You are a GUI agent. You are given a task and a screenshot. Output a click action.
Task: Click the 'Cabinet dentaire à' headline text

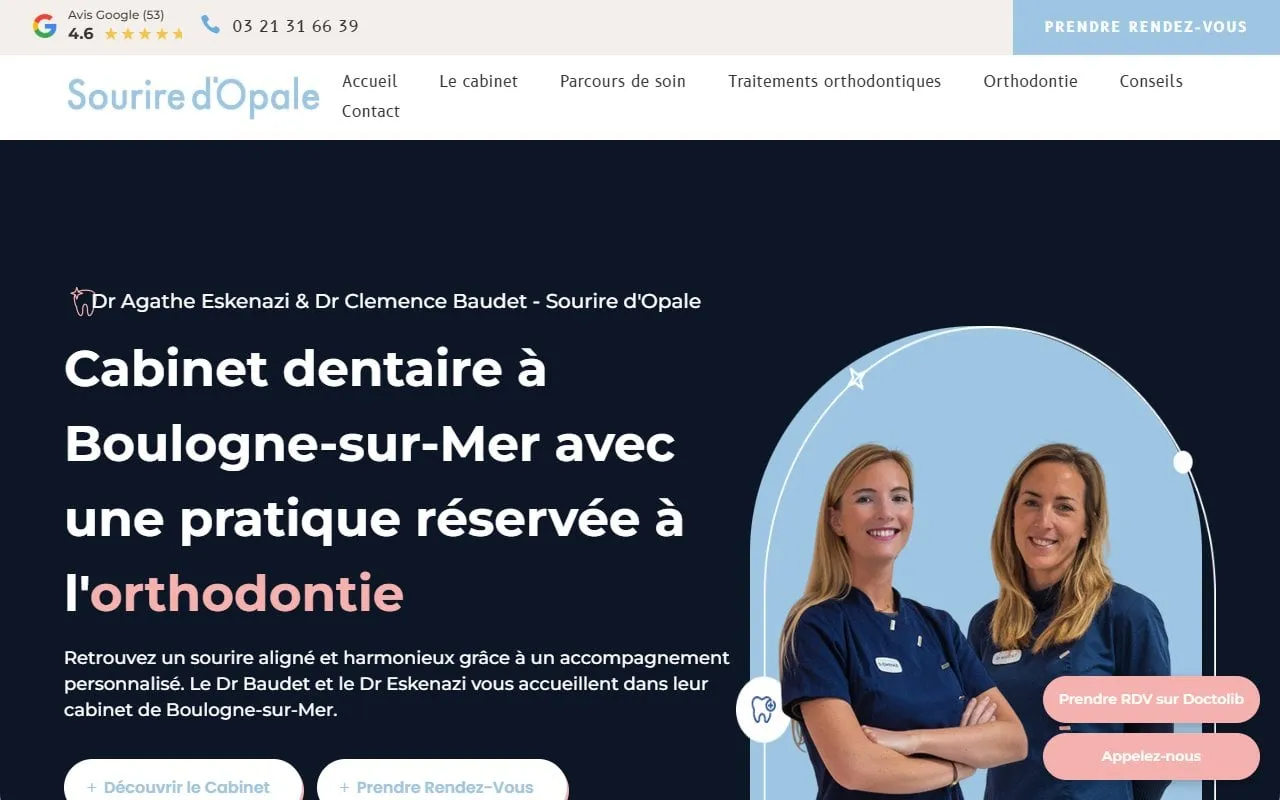305,369
